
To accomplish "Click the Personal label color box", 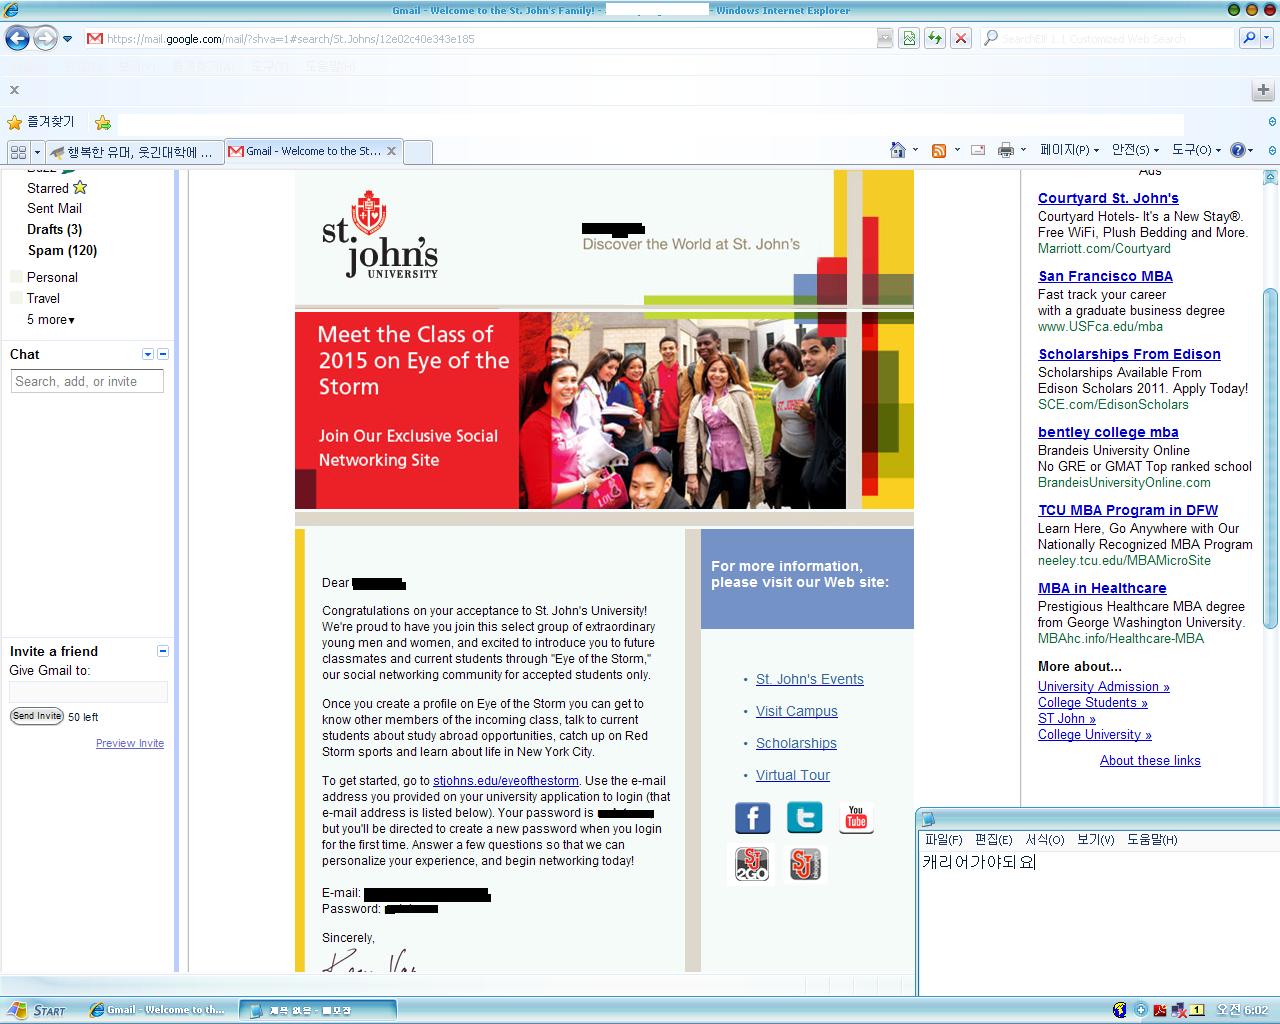I will (x=16, y=277).
